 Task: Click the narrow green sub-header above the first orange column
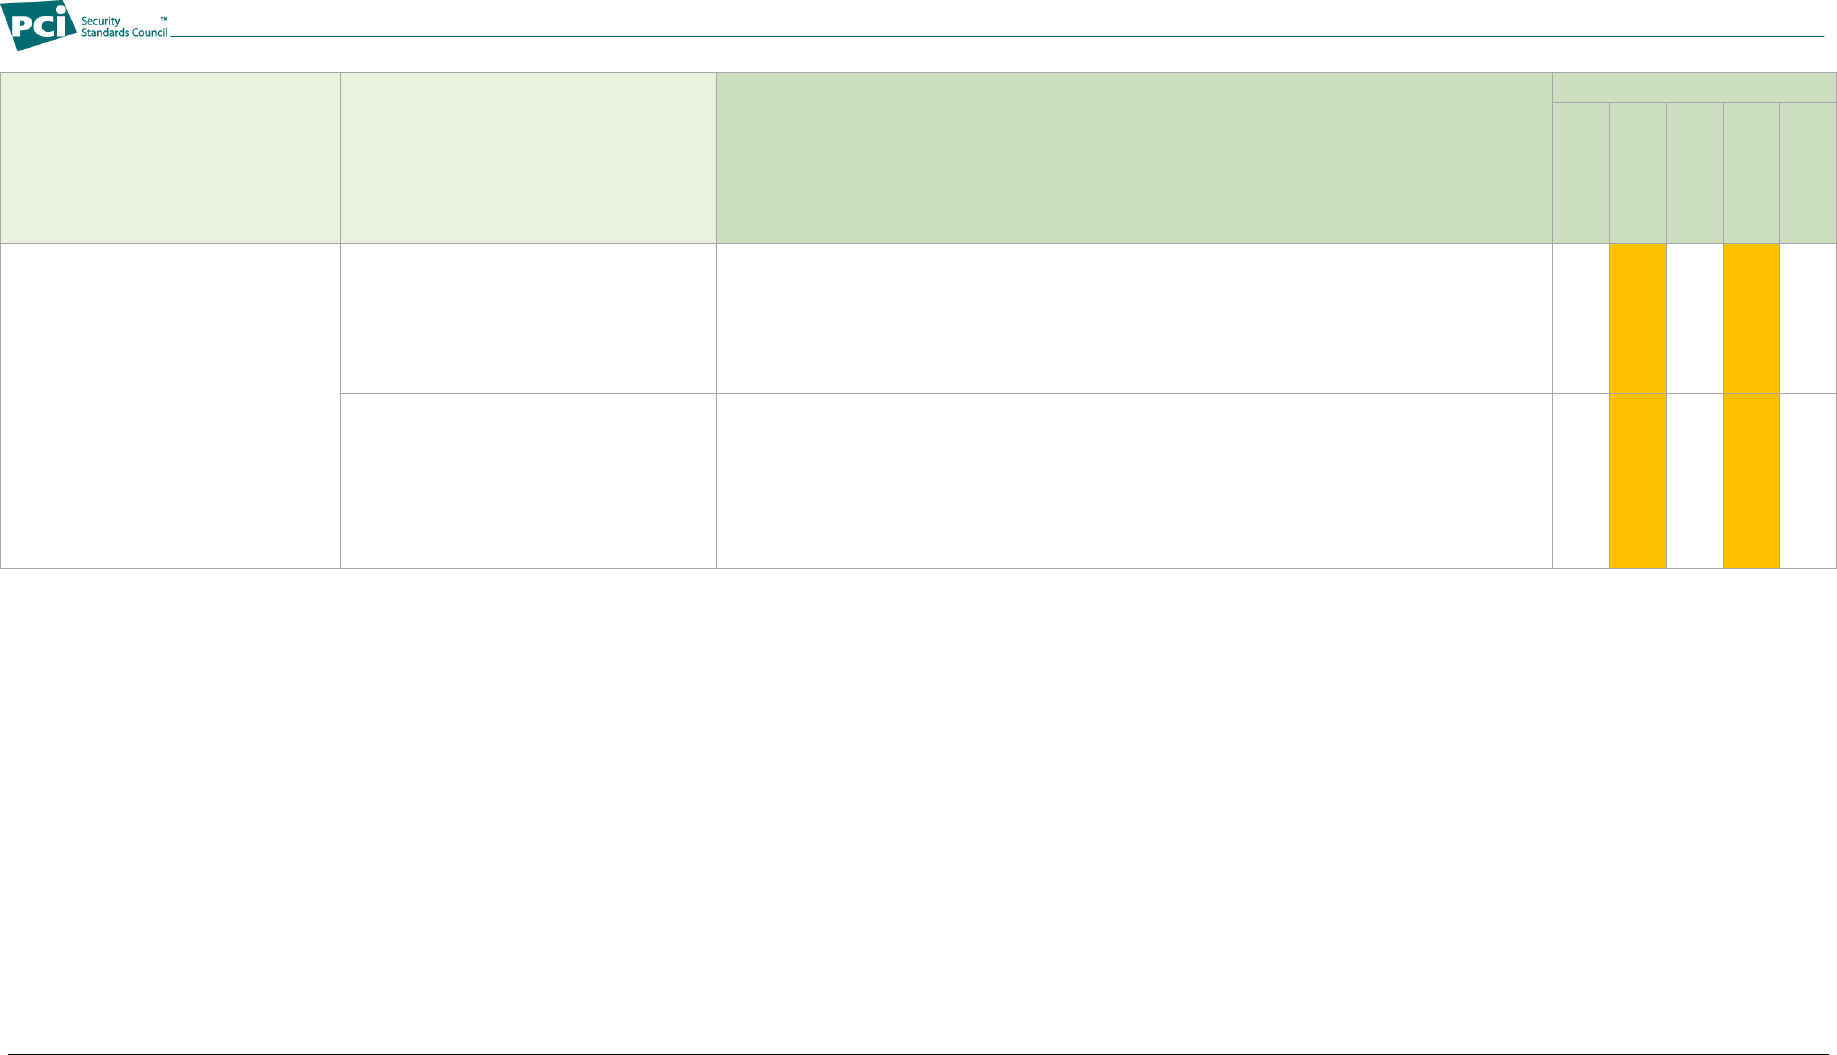pos(1637,173)
